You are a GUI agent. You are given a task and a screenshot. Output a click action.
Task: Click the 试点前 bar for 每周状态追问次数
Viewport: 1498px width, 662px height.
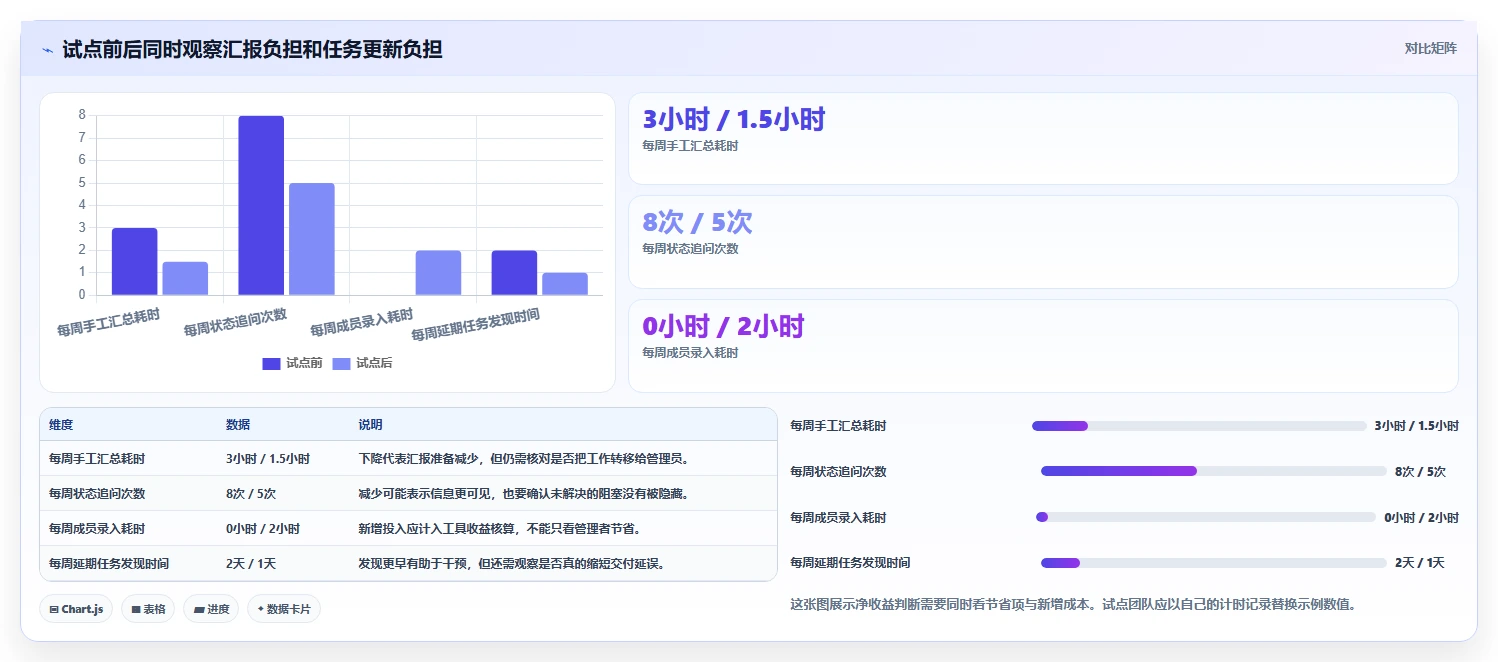[261, 205]
